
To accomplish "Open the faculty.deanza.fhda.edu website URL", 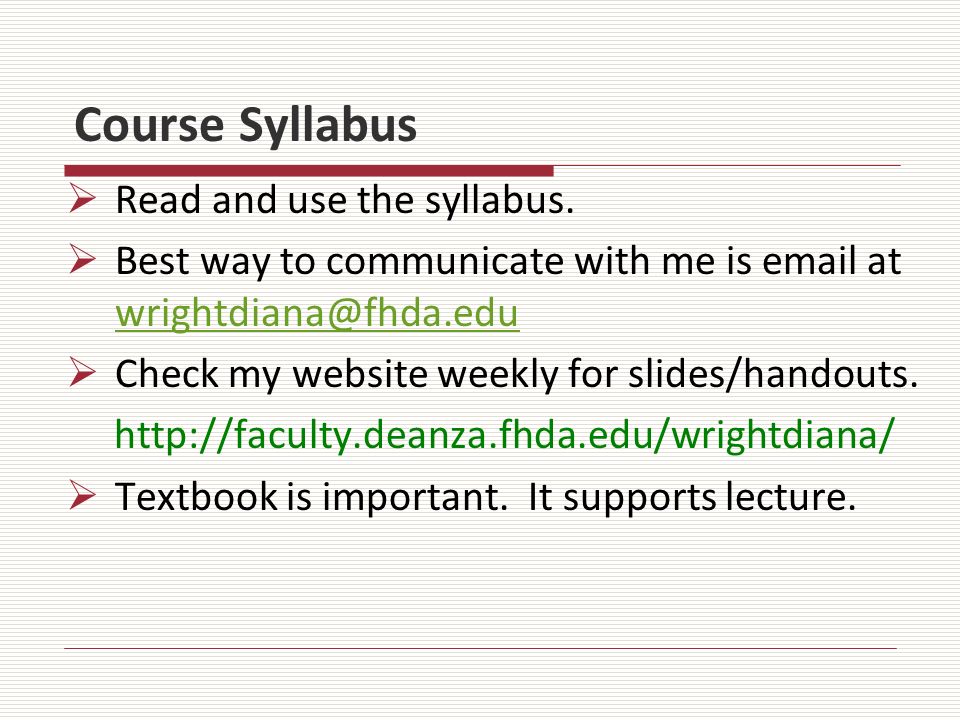I will click(505, 434).
